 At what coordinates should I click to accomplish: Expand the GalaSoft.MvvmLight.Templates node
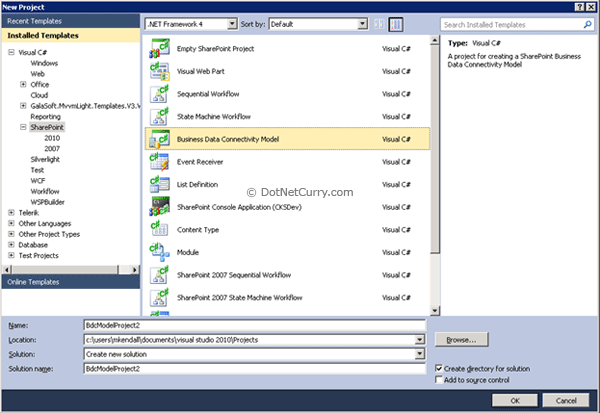[x=23, y=106]
